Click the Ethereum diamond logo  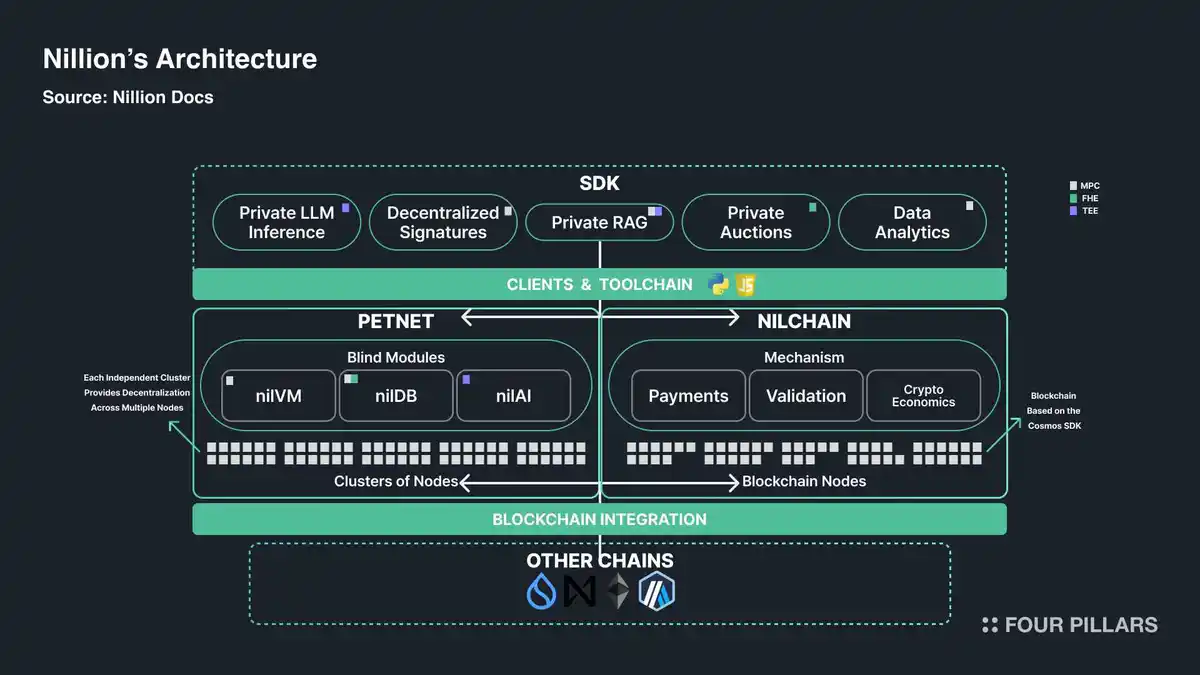tap(620, 592)
